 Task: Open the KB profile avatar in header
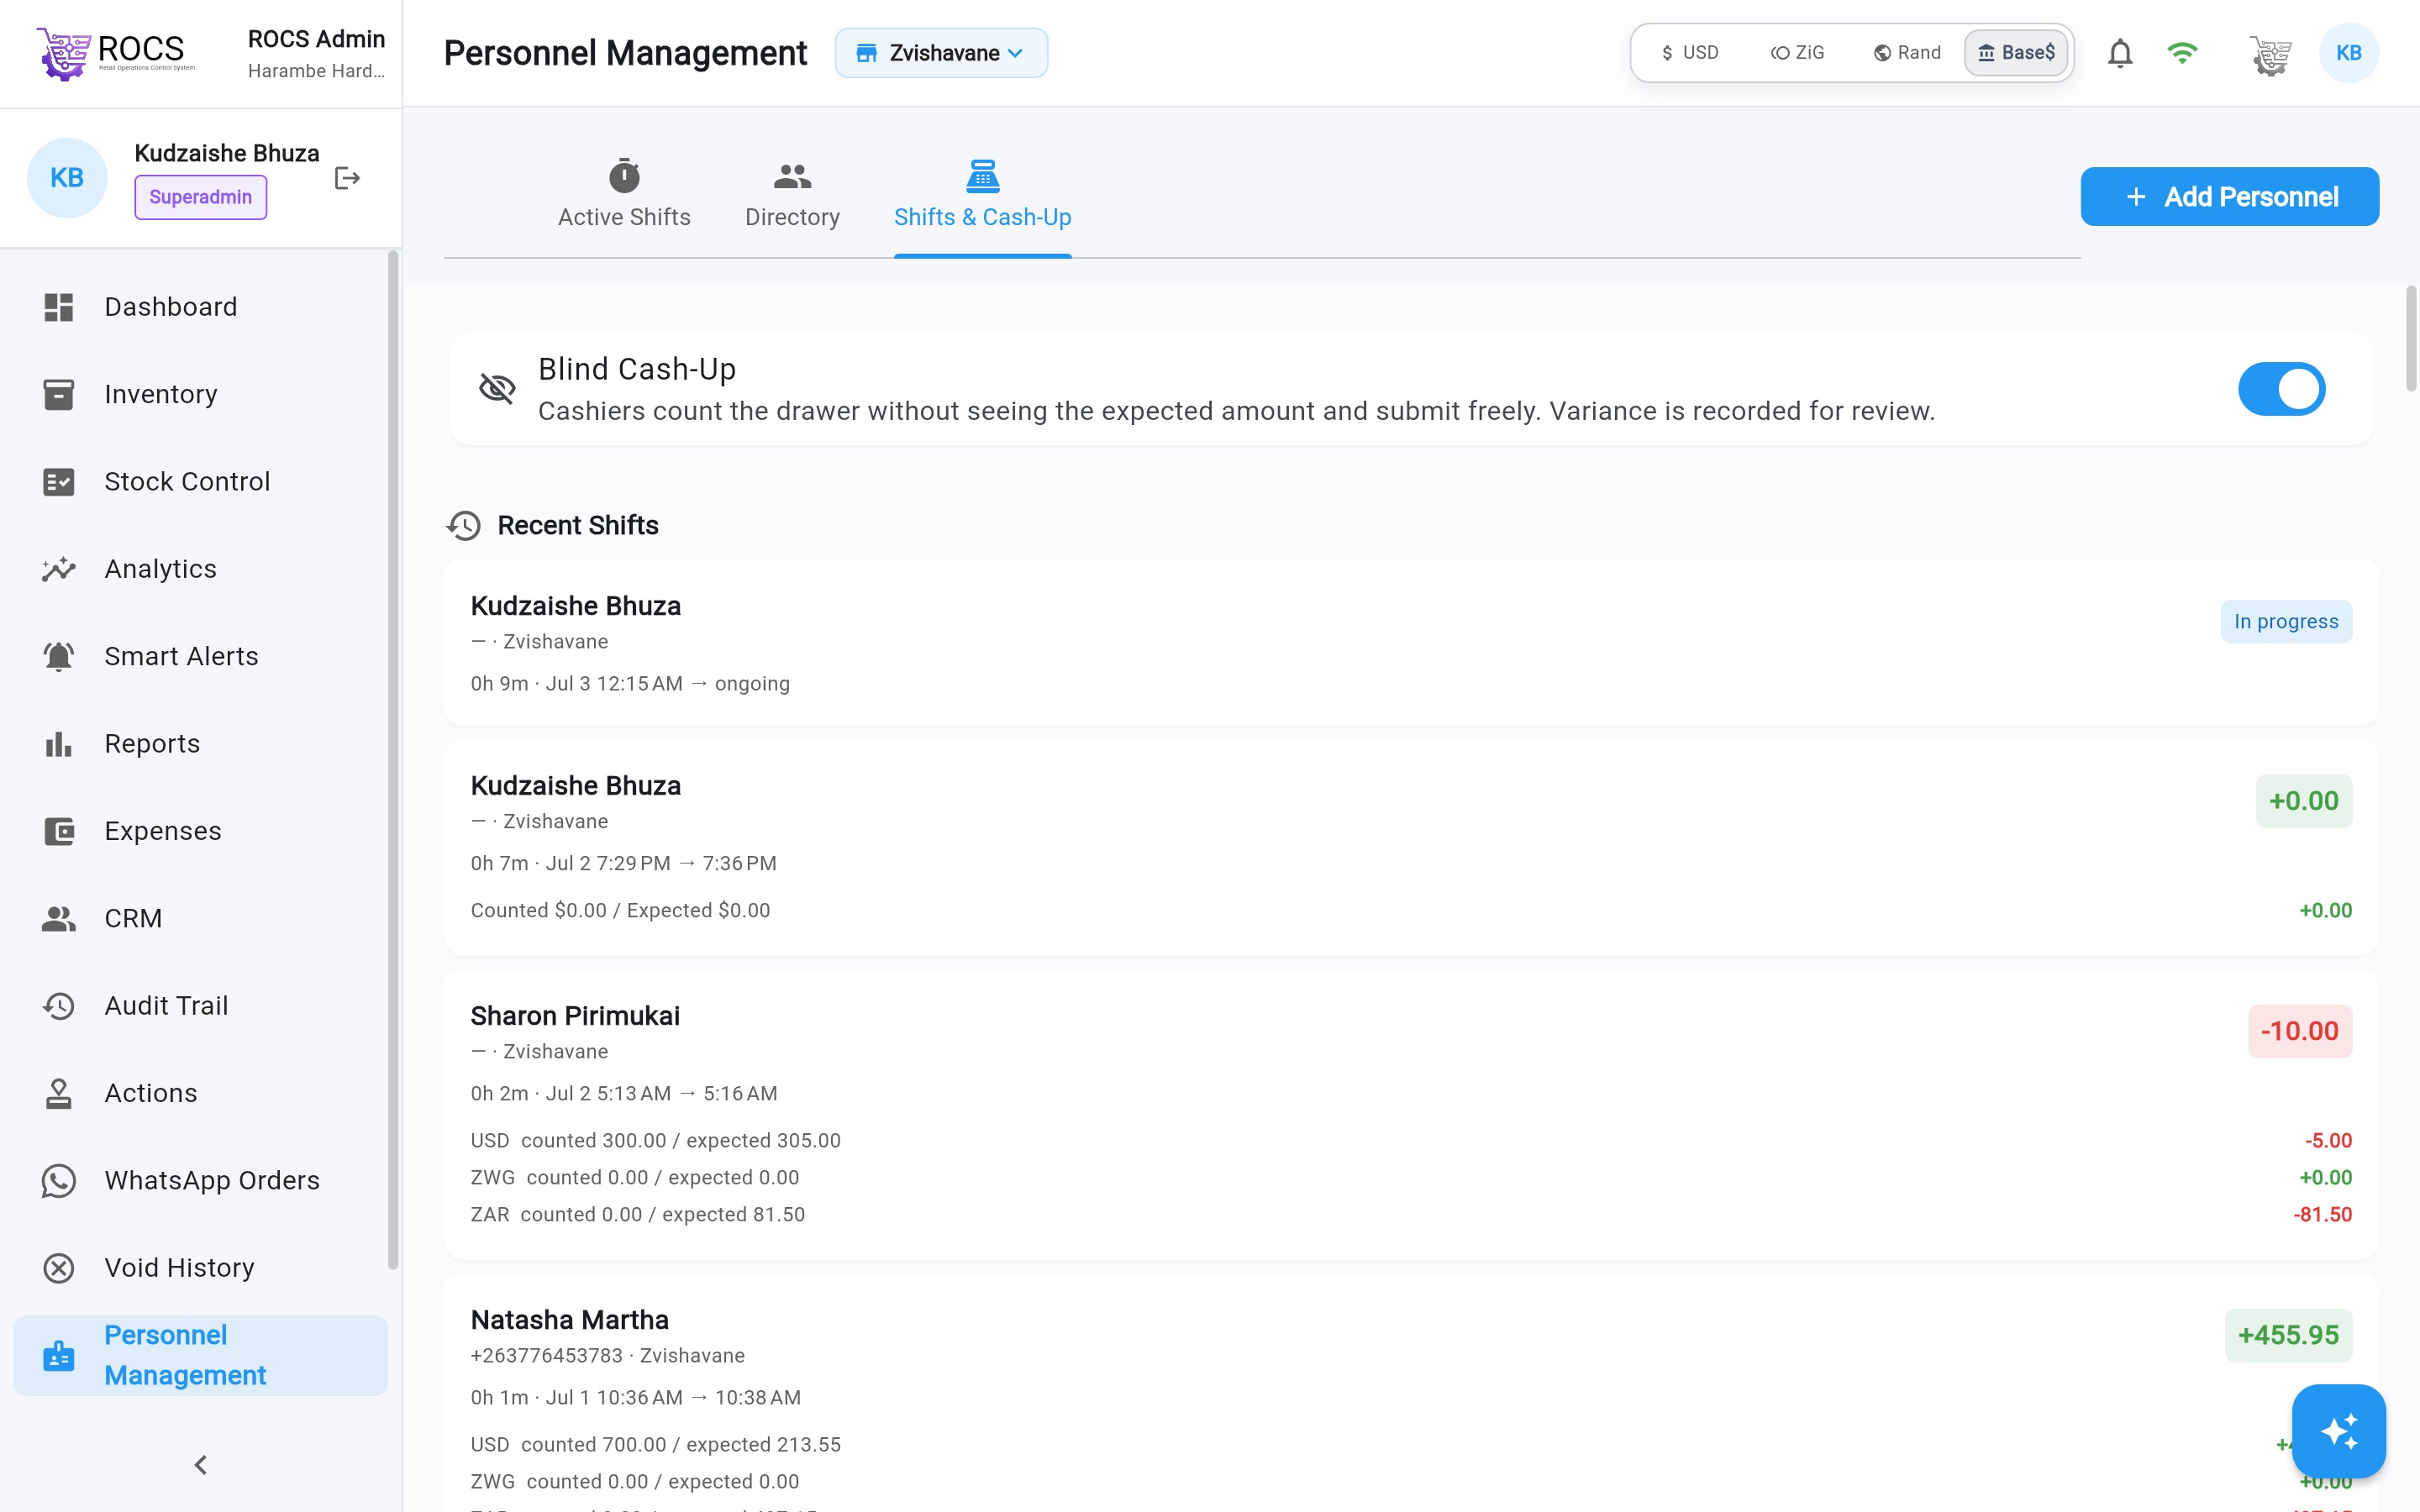click(2348, 53)
